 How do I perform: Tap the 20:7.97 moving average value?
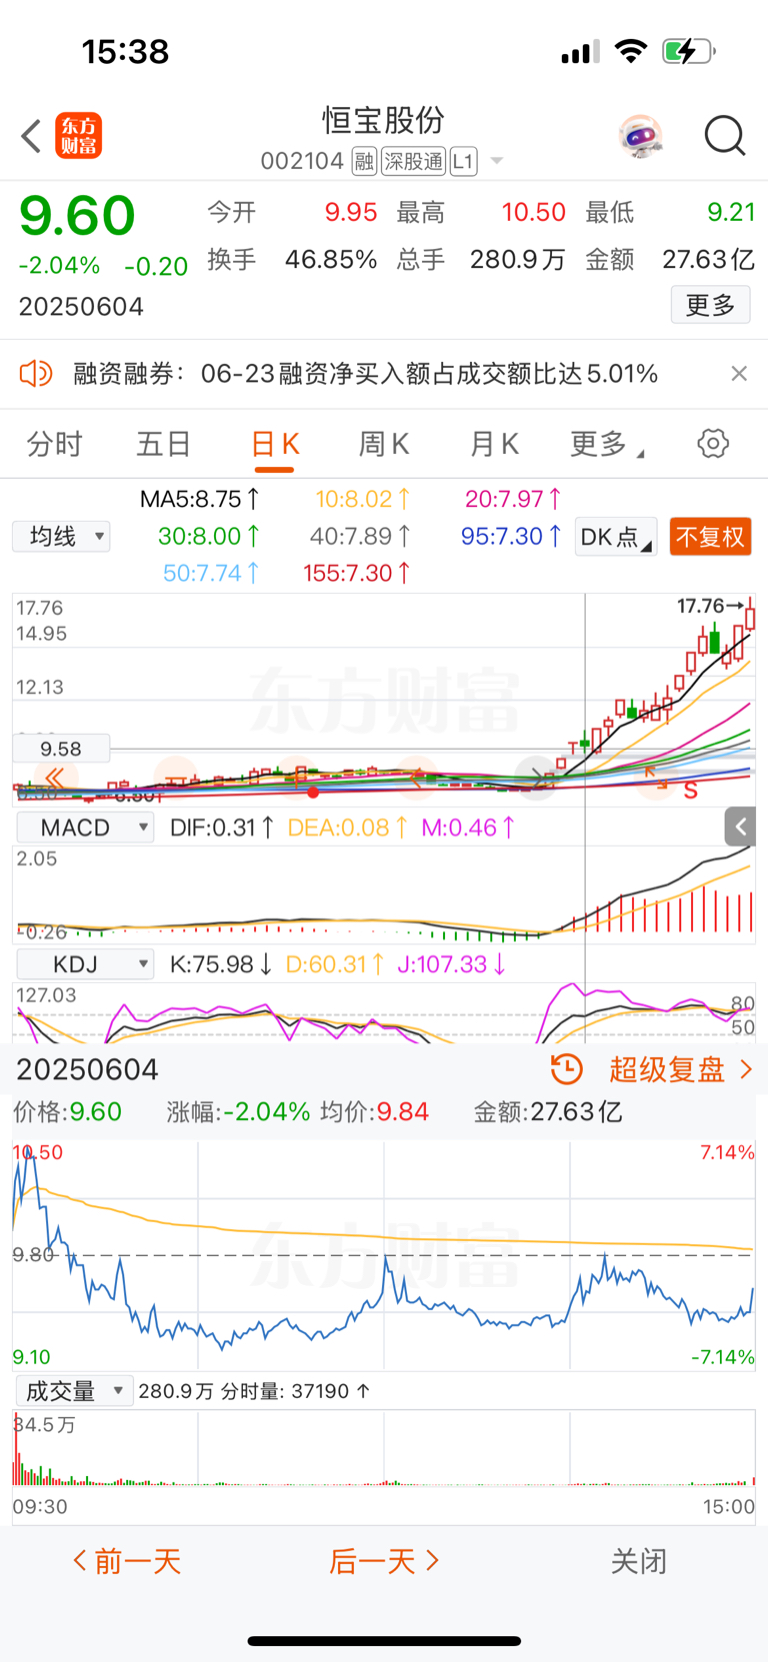coord(513,499)
